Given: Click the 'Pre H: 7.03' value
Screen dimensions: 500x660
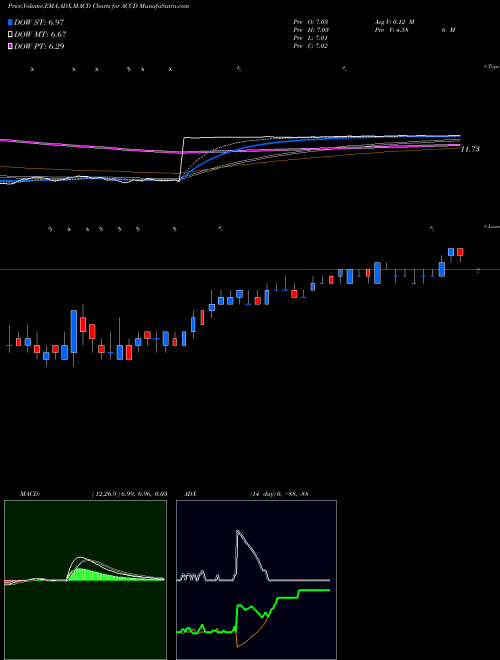Looking at the screenshot, I should click(311, 30).
